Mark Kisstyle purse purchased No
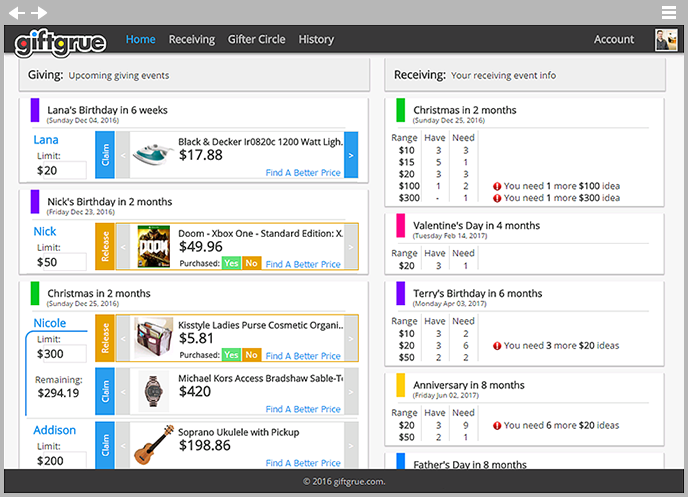 251,354
